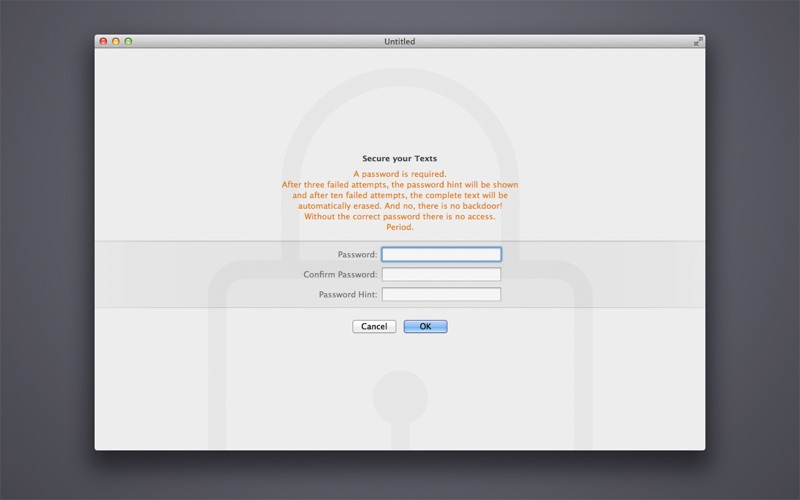Click the Password input field
The width and height of the screenshot is (800, 500).
tap(441, 254)
